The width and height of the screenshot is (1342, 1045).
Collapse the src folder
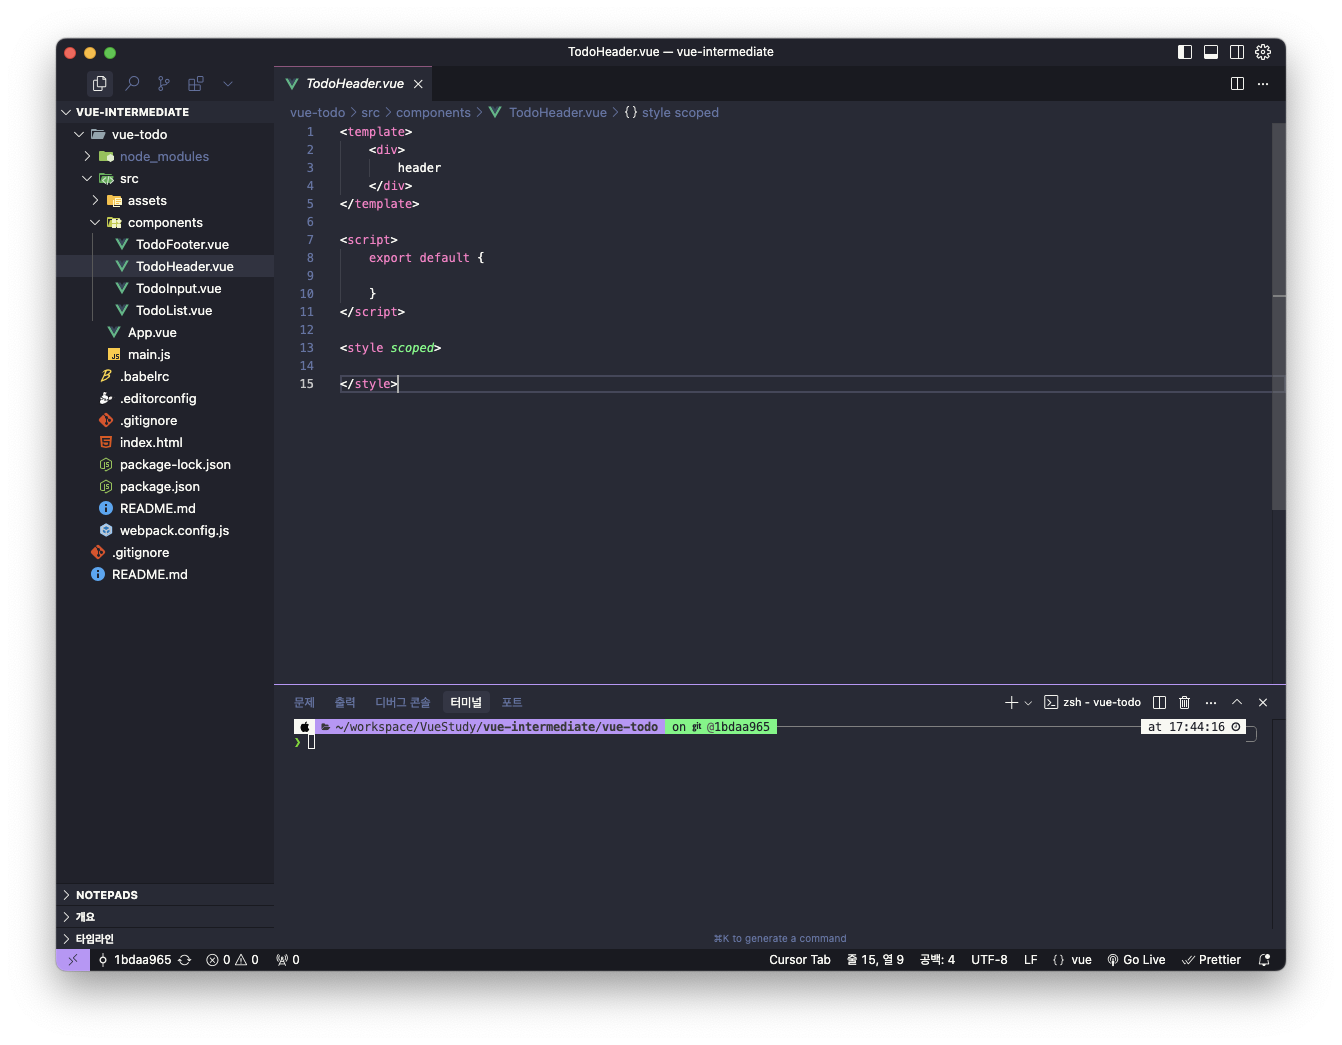pos(165,178)
